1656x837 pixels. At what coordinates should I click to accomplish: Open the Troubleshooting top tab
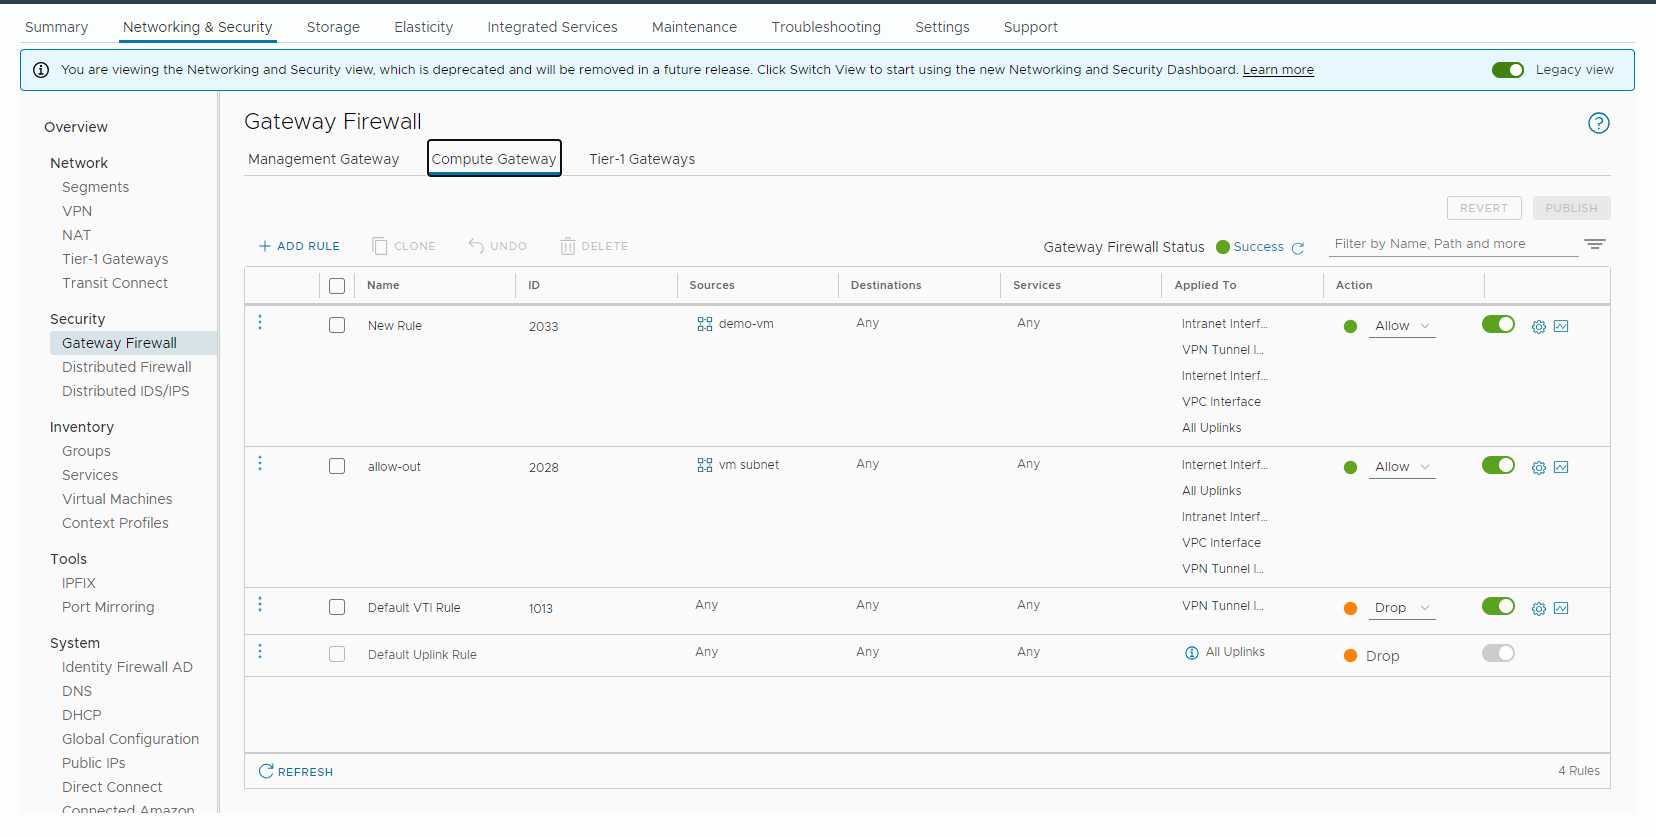[x=825, y=27]
